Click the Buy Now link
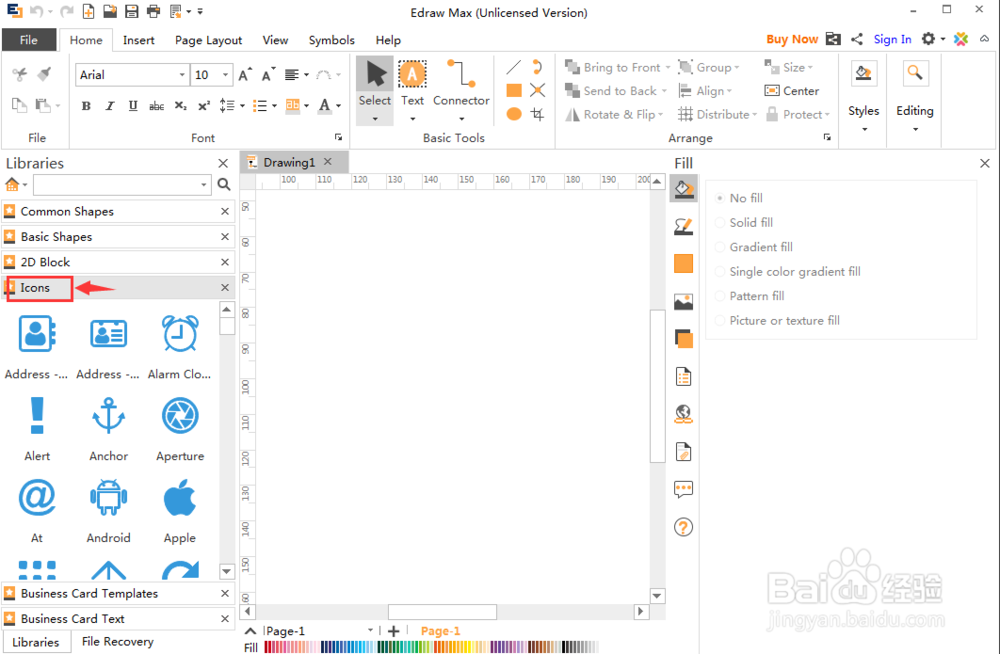Viewport: 1000px width, 654px height. 792,39
